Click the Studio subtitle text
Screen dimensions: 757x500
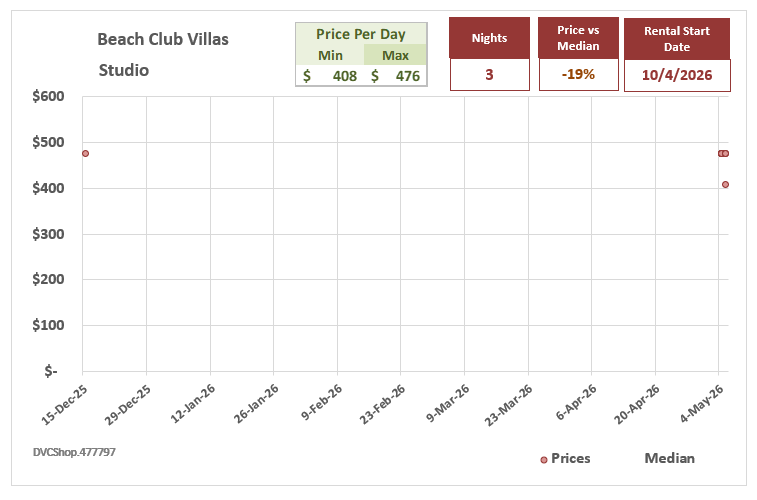point(124,70)
